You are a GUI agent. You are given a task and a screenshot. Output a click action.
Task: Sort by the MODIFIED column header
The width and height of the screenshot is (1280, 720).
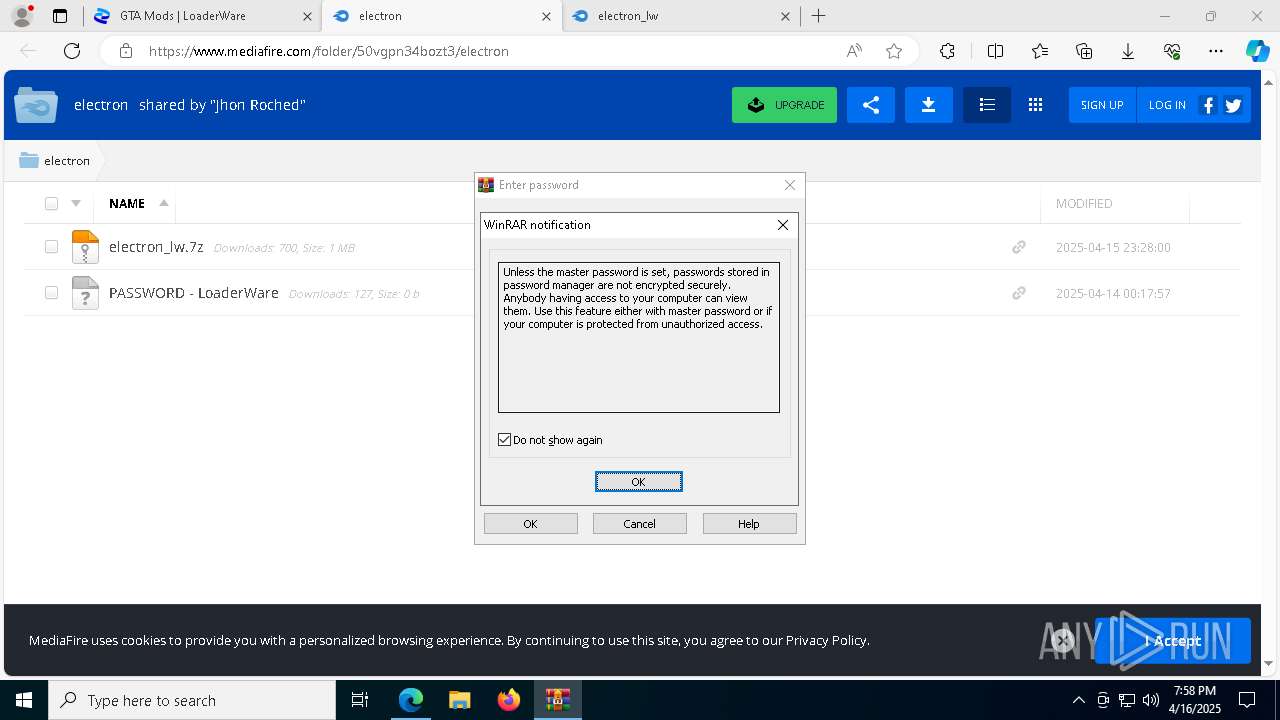(x=1084, y=203)
